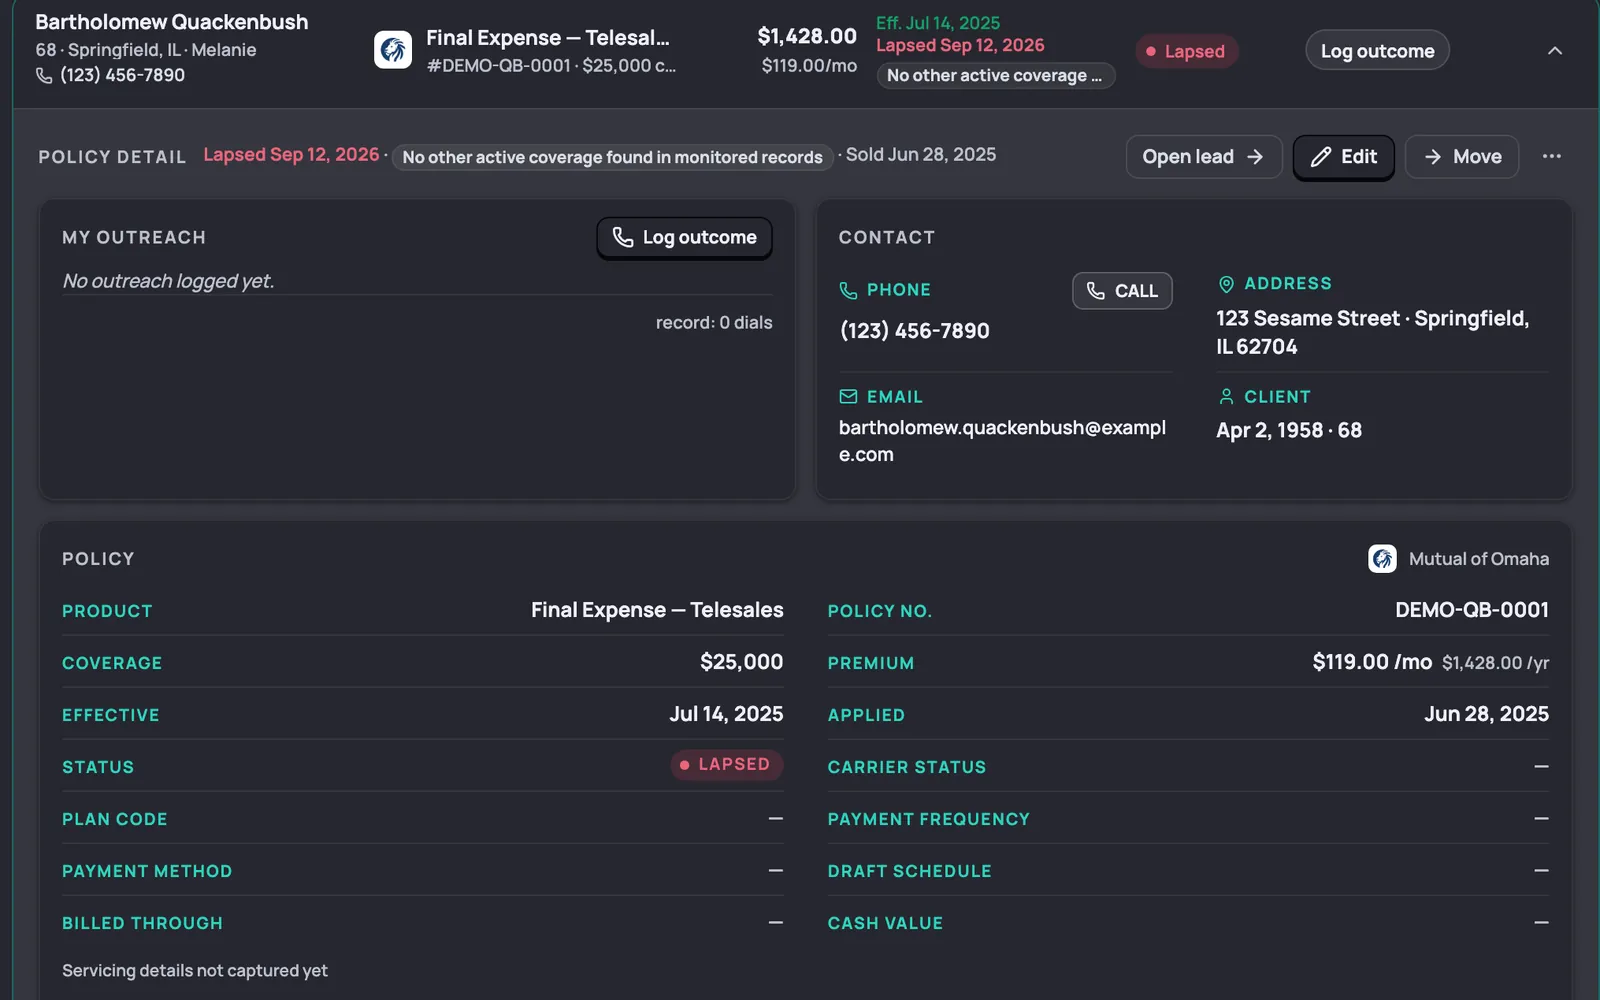Click 'Lapsed Sep 12, 2026' in Policy Detail bar

point(291,155)
